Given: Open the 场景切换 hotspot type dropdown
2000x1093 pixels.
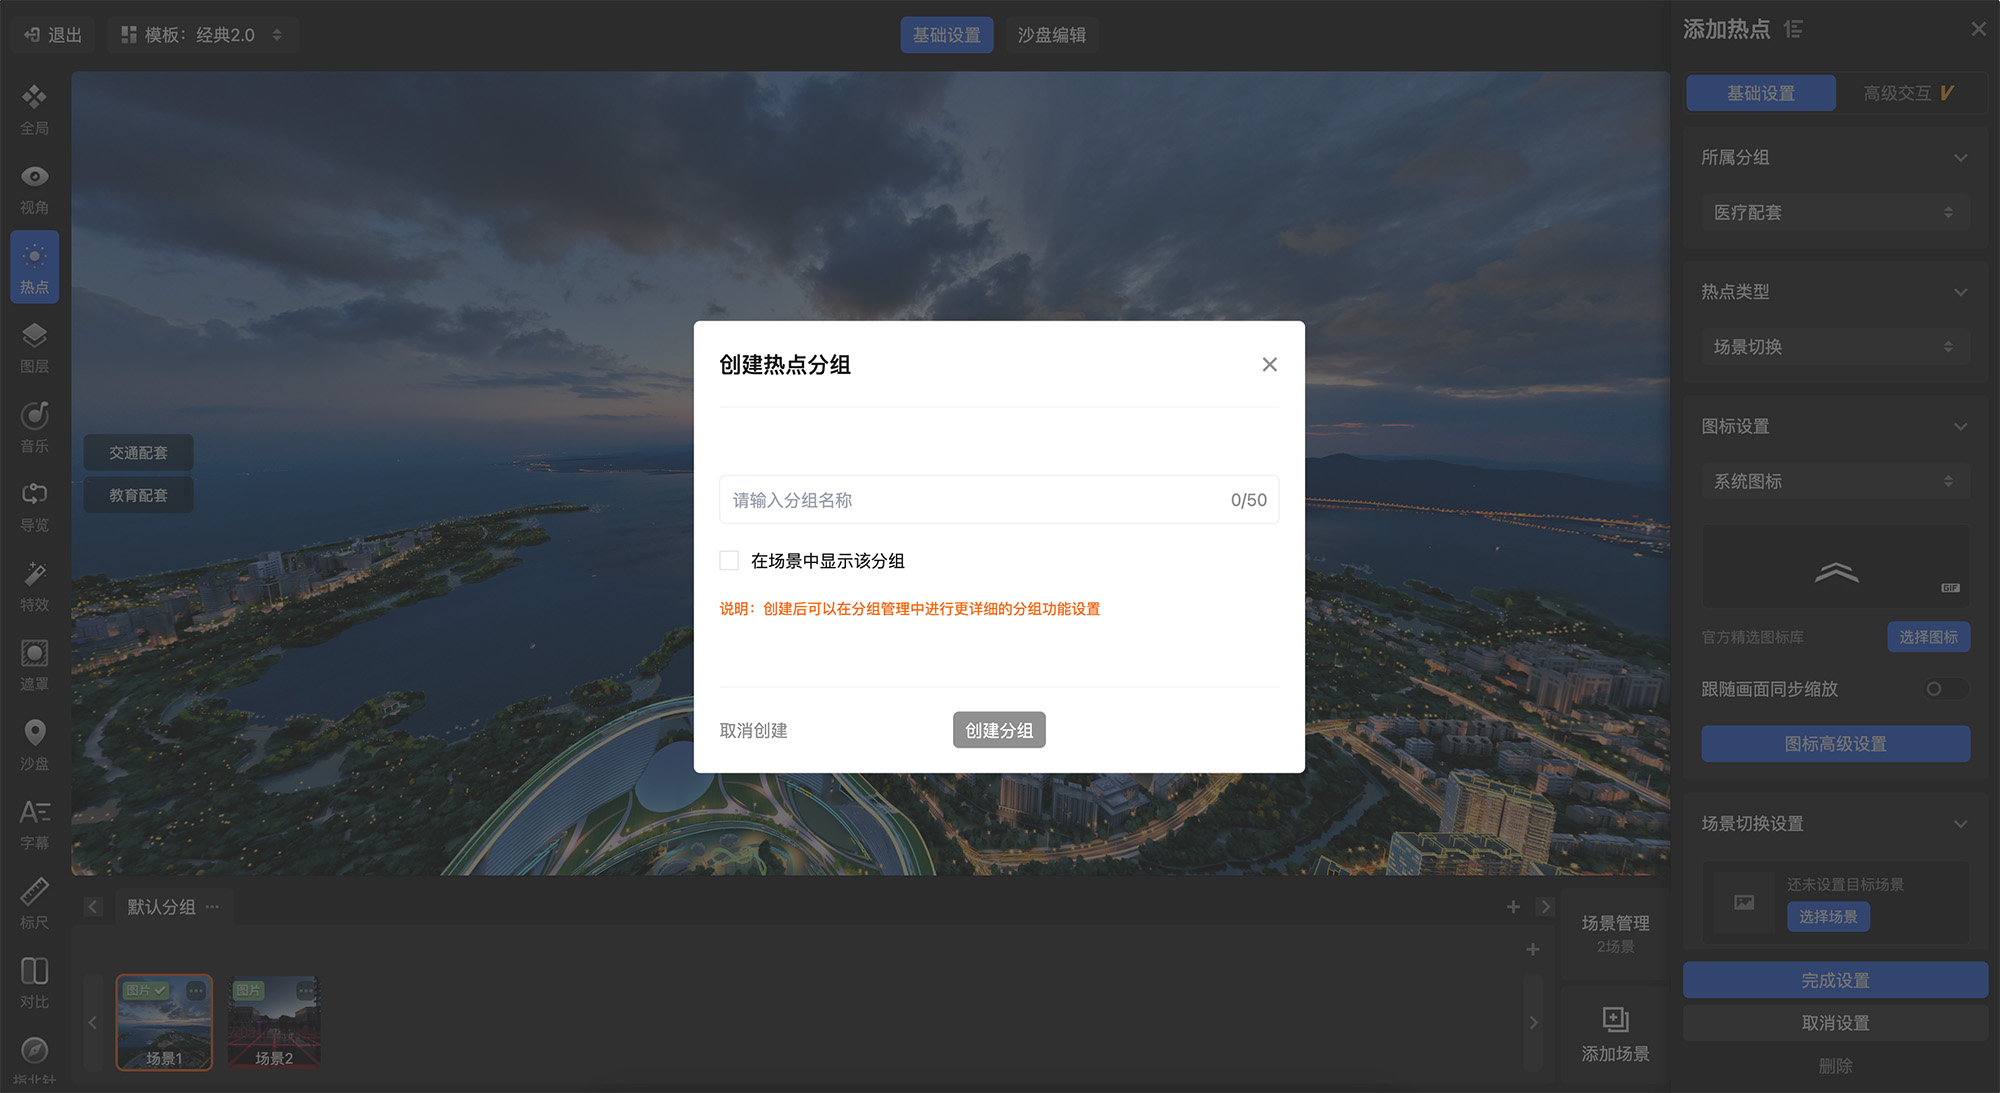Looking at the screenshot, I should [1834, 347].
